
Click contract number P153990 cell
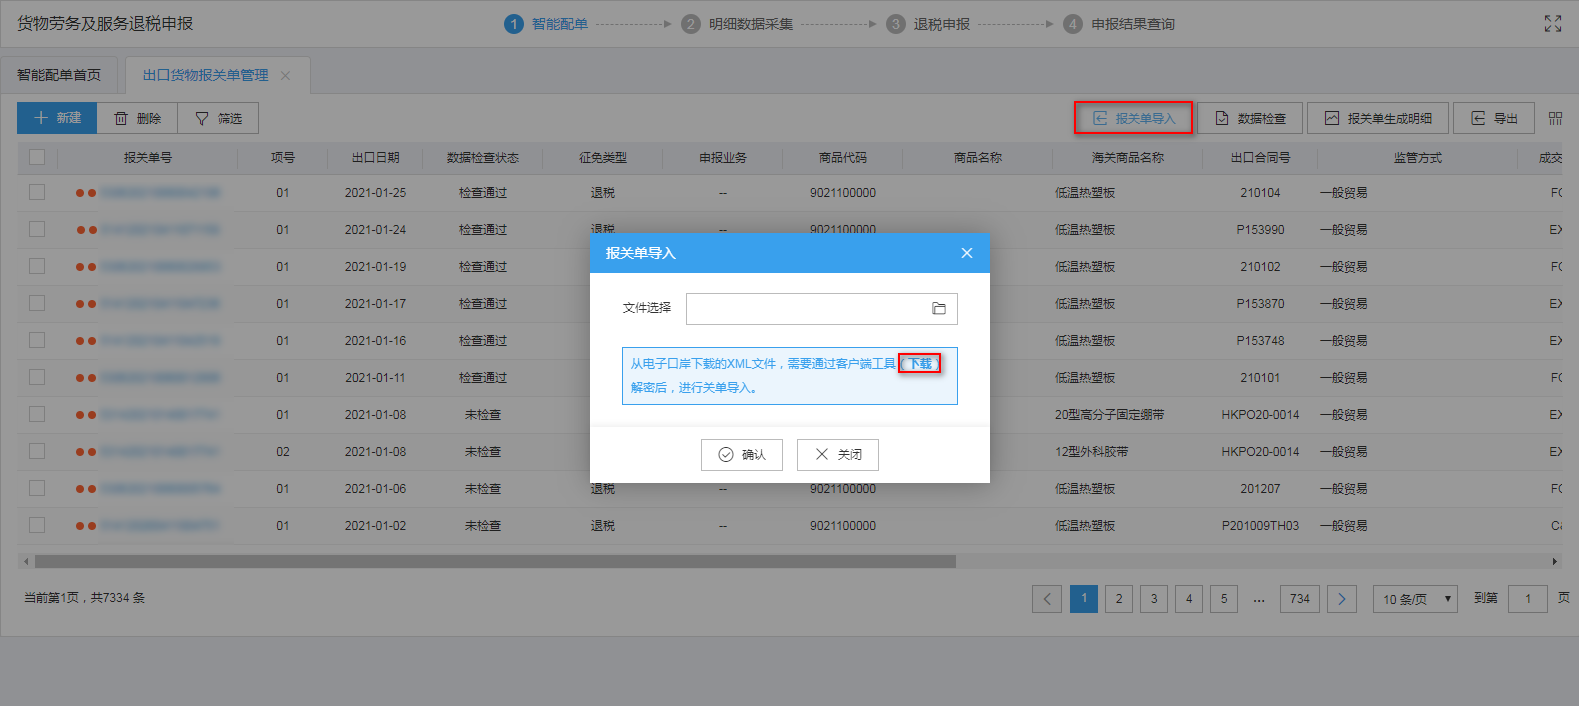click(x=1260, y=230)
